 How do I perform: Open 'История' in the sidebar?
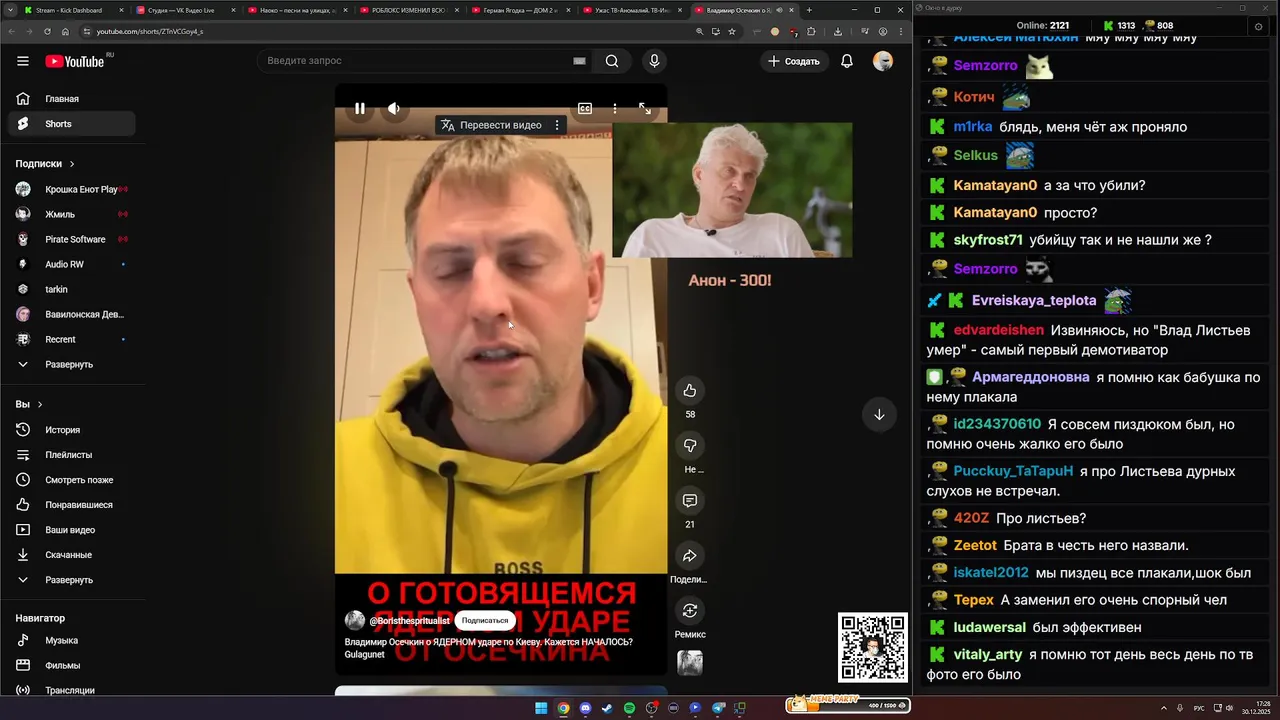(72, 430)
